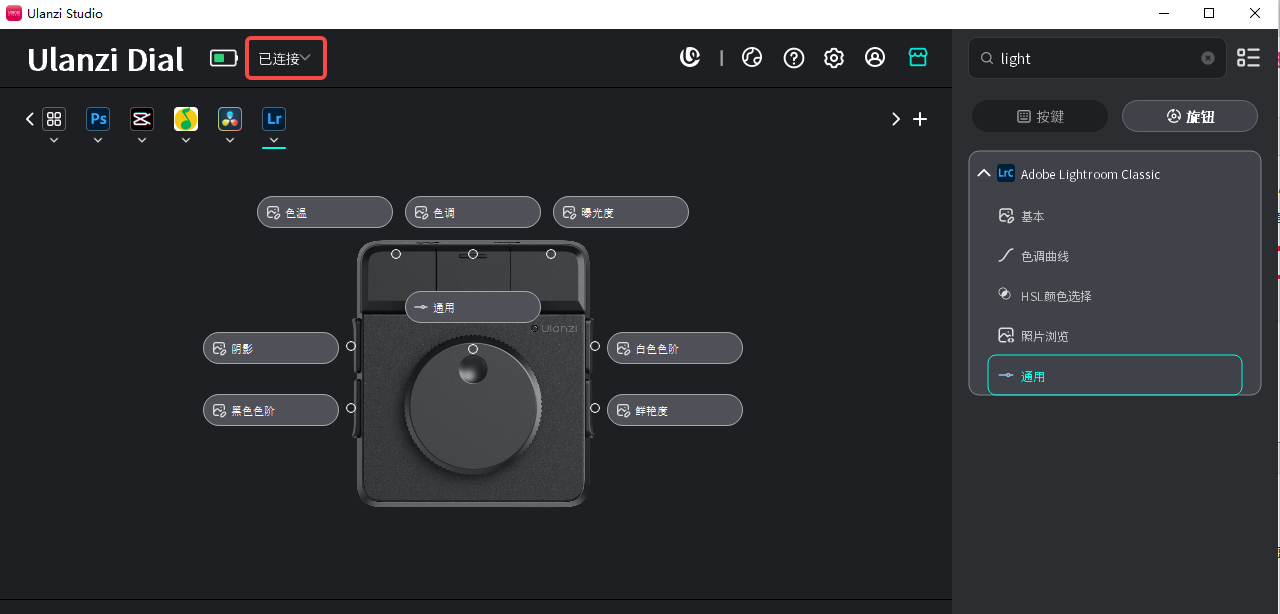This screenshot has height=614, width=1280.
Task: Click the battery indicator icon
Action: [x=222, y=57]
